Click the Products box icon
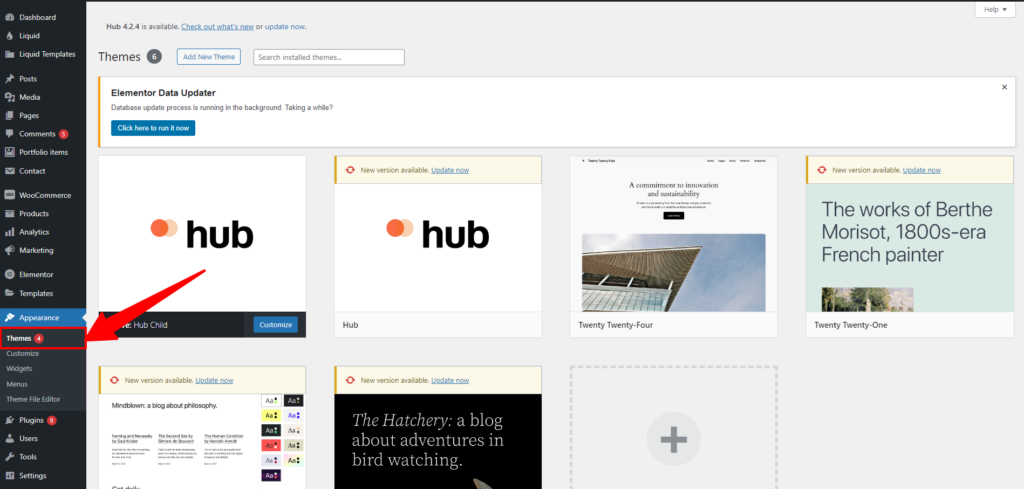This screenshot has height=489, width=1024. pos(9,213)
